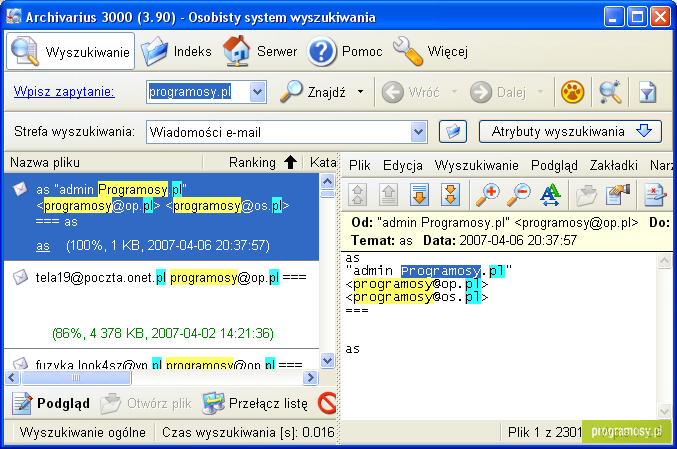Zoom in with the magnifier plus icon
Image resolution: width=677 pixels, height=449 pixels.
[x=487, y=195]
